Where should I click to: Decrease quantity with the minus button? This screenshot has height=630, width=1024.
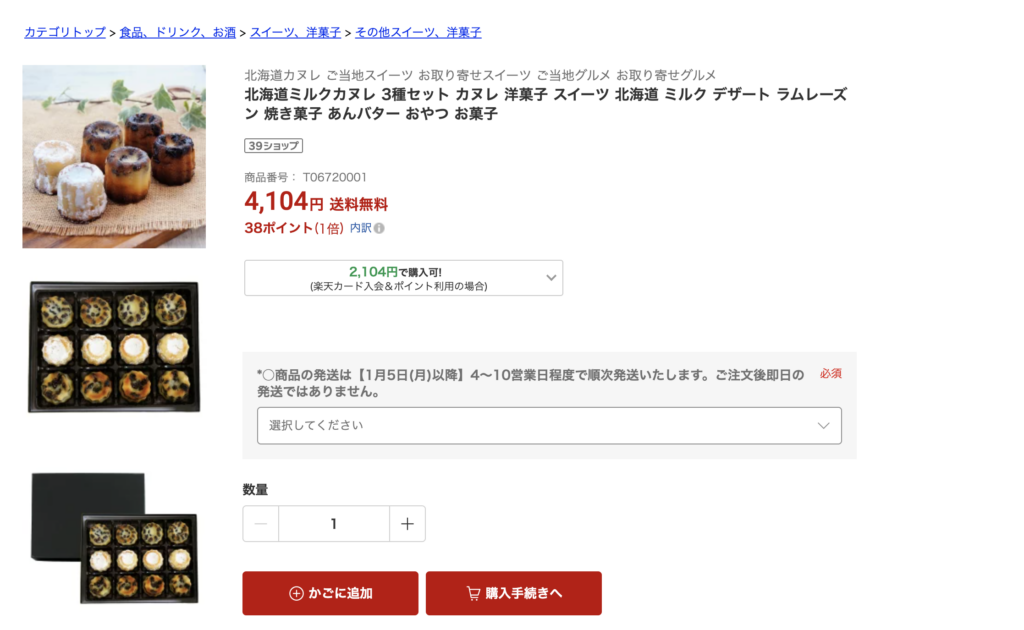(261, 524)
